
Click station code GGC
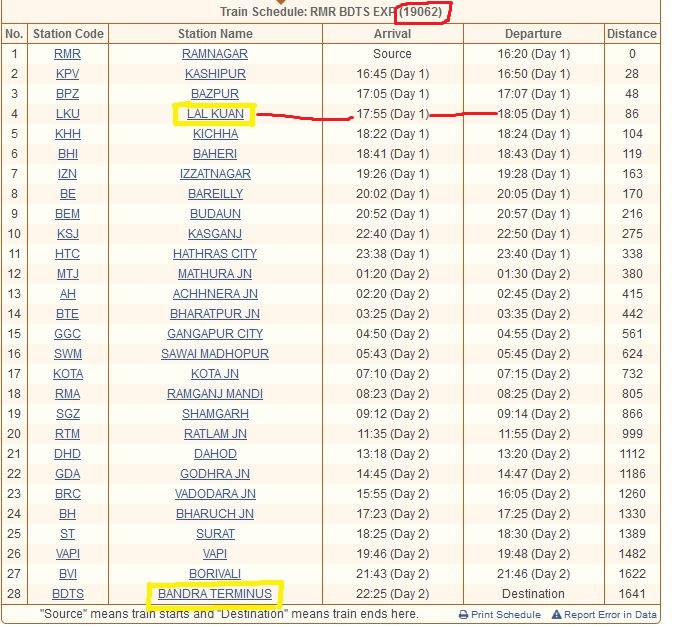(67, 333)
